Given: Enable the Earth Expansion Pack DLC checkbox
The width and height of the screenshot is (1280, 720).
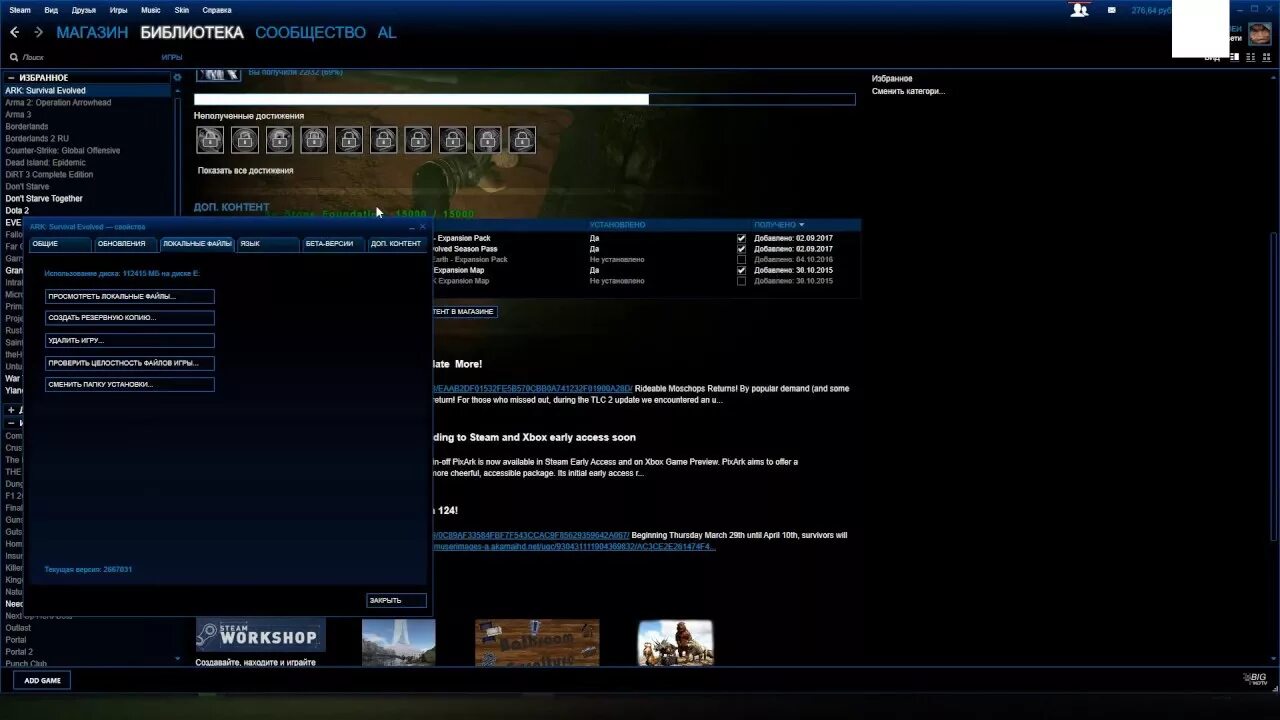Looking at the screenshot, I should tap(741, 260).
